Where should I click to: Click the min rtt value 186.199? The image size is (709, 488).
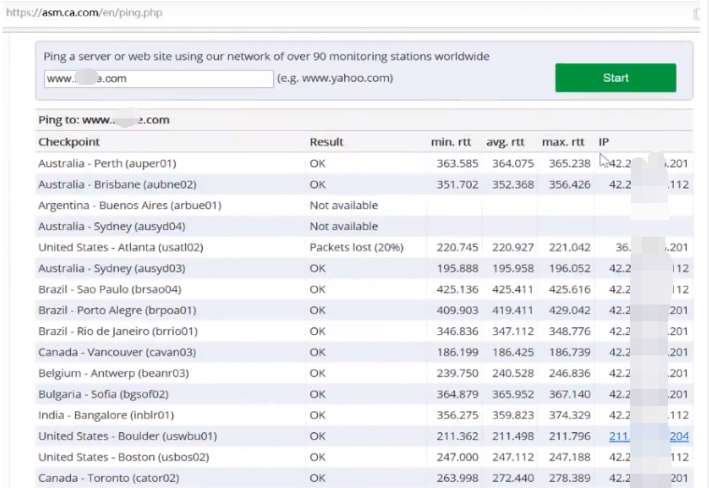point(457,352)
